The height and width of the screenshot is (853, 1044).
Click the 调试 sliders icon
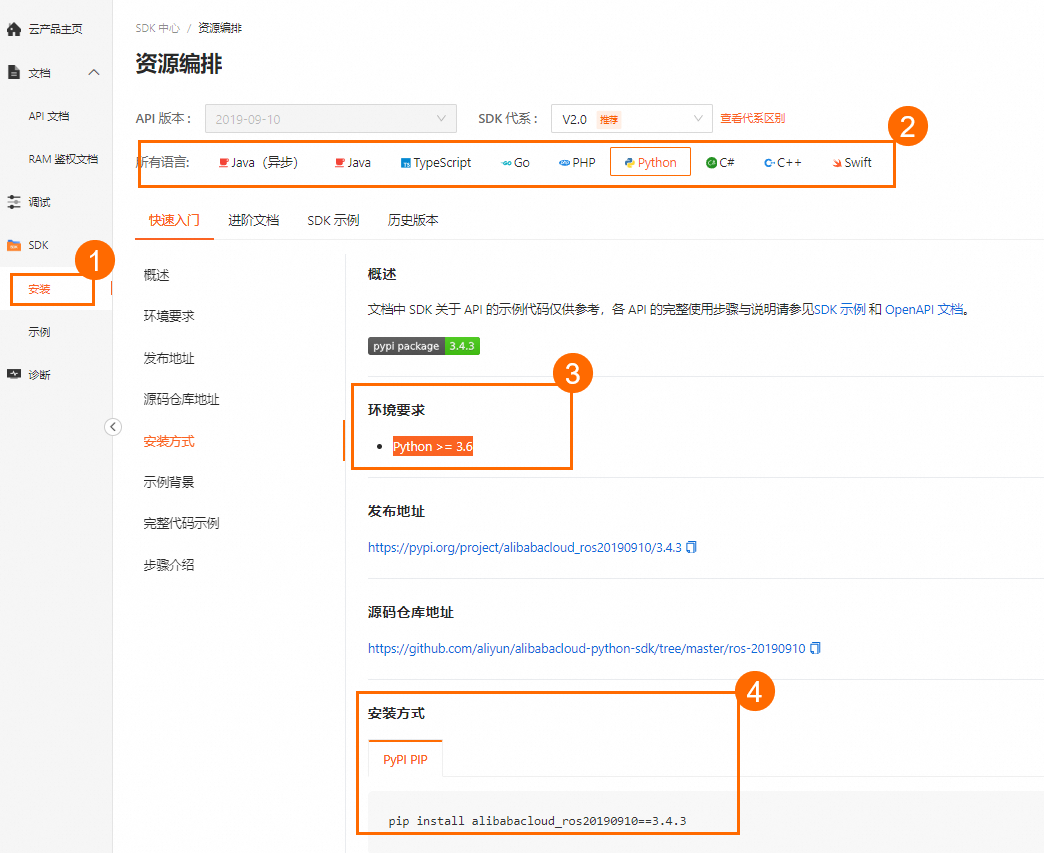tap(14, 202)
